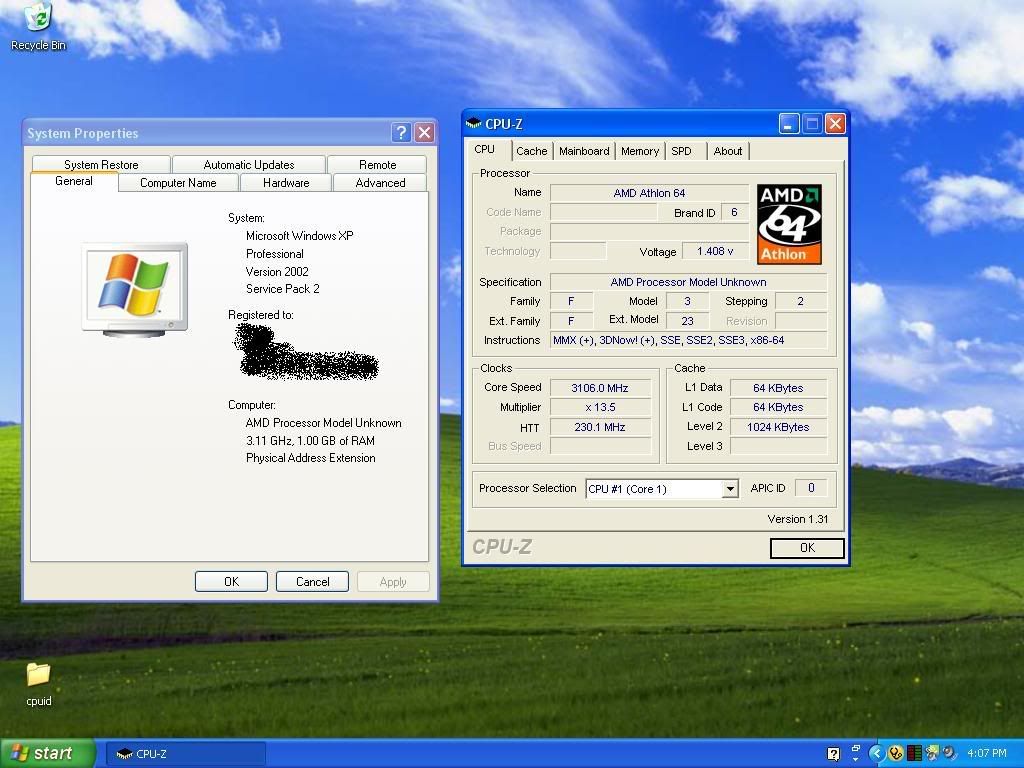Click the Multiplier value x 13.5
Image resolution: width=1024 pixels, height=768 pixels.
pyautogui.click(x=600, y=407)
